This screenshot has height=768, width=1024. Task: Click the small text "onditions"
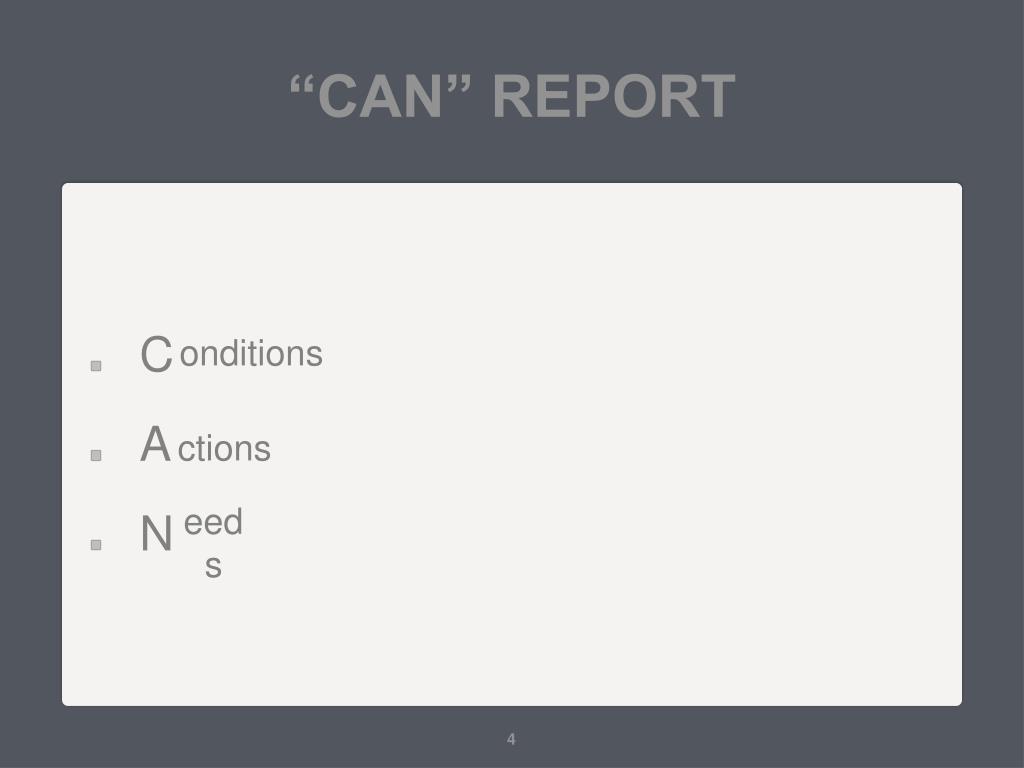(x=251, y=354)
